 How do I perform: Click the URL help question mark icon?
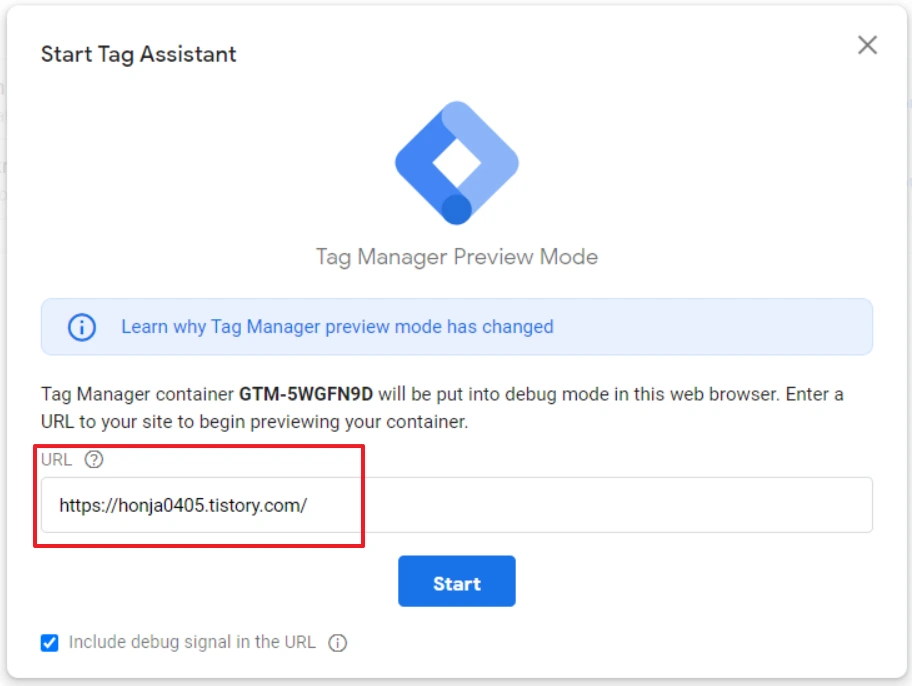click(x=94, y=460)
